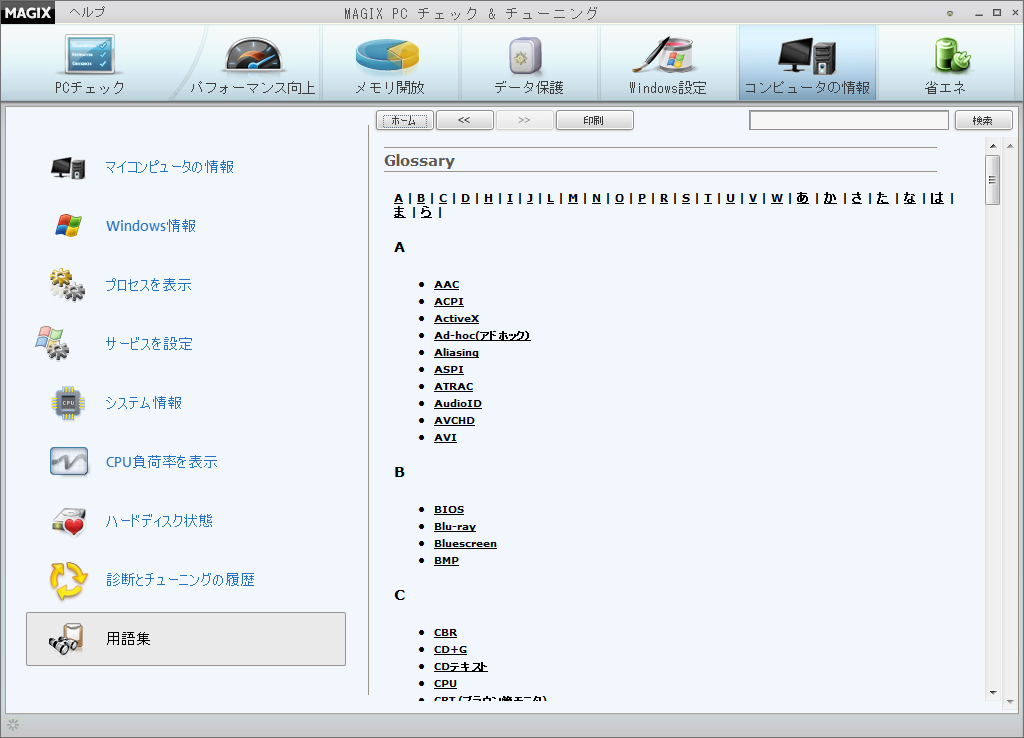This screenshot has height=738, width=1024.
Task: Click the 診断とチューニングの履歴 arrows icon
Action: point(68,580)
